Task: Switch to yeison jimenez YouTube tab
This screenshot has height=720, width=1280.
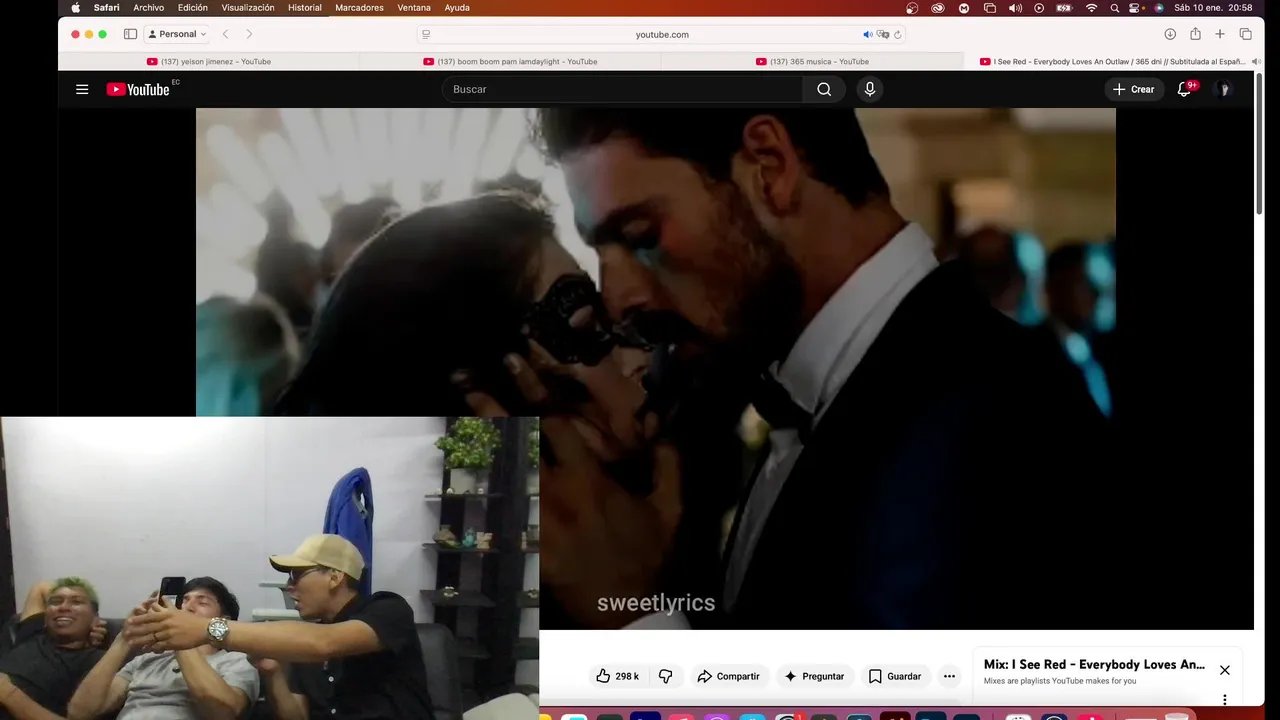Action: tap(209, 61)
